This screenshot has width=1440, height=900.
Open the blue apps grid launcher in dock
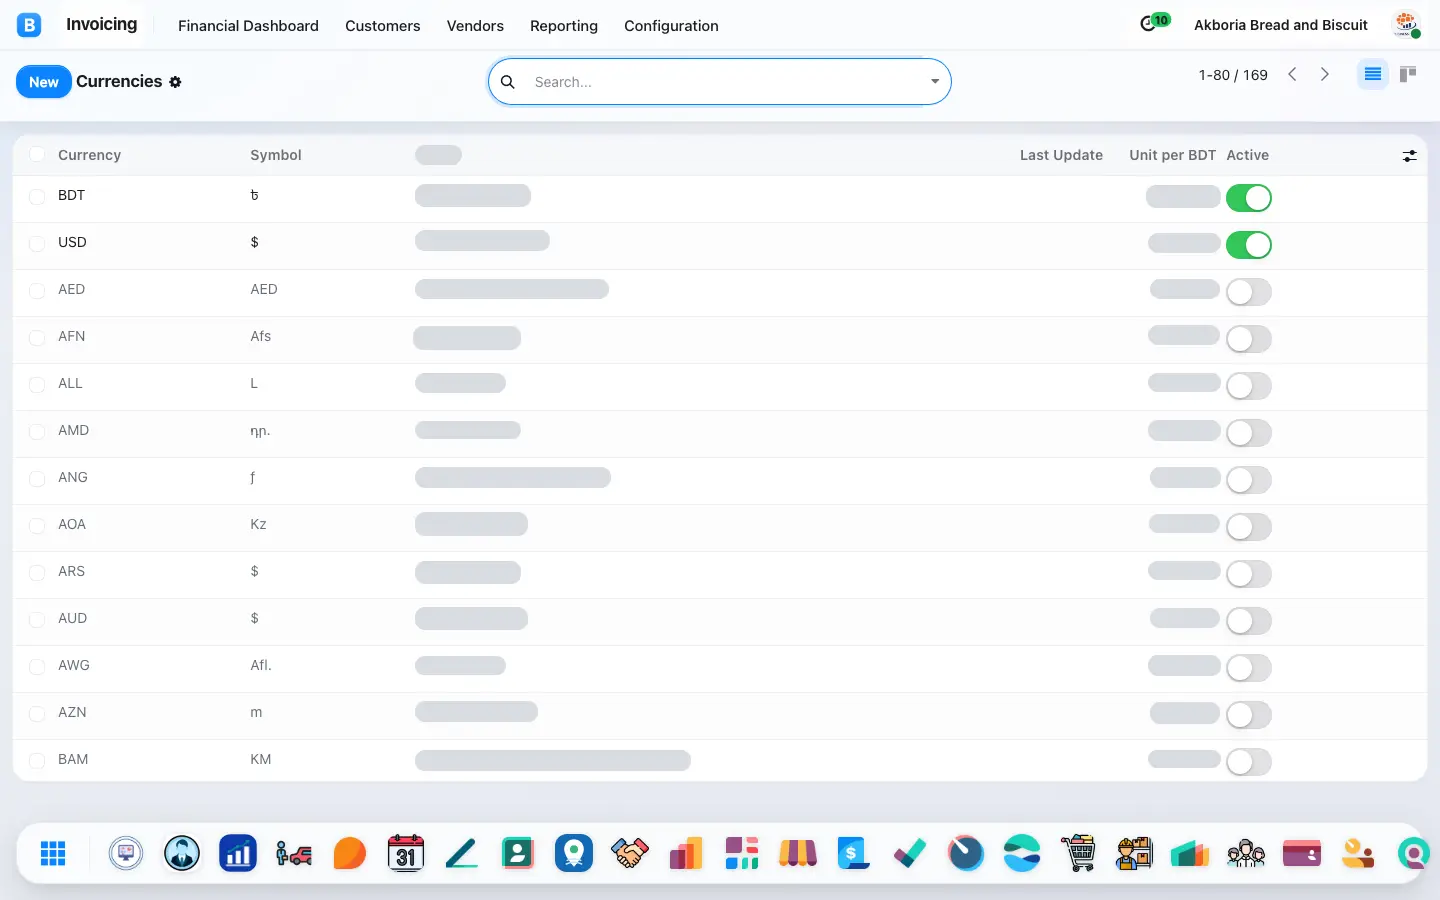(53, 853)
